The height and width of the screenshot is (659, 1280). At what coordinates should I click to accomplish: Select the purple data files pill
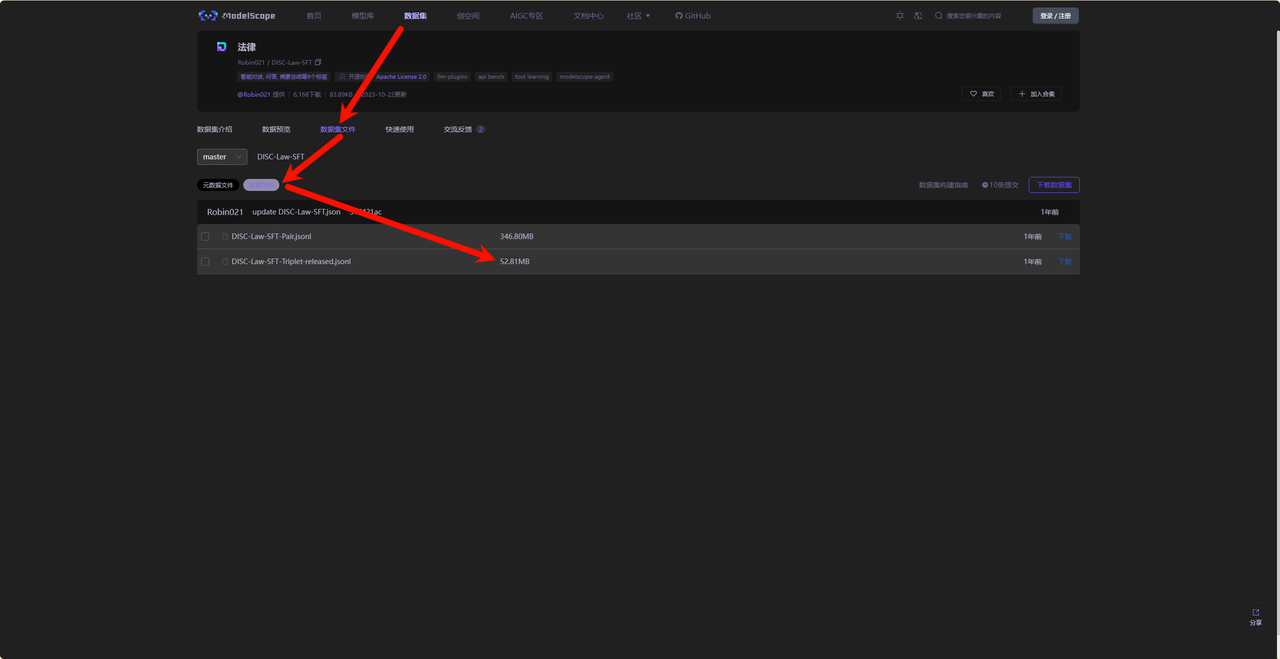pos(261,185)
